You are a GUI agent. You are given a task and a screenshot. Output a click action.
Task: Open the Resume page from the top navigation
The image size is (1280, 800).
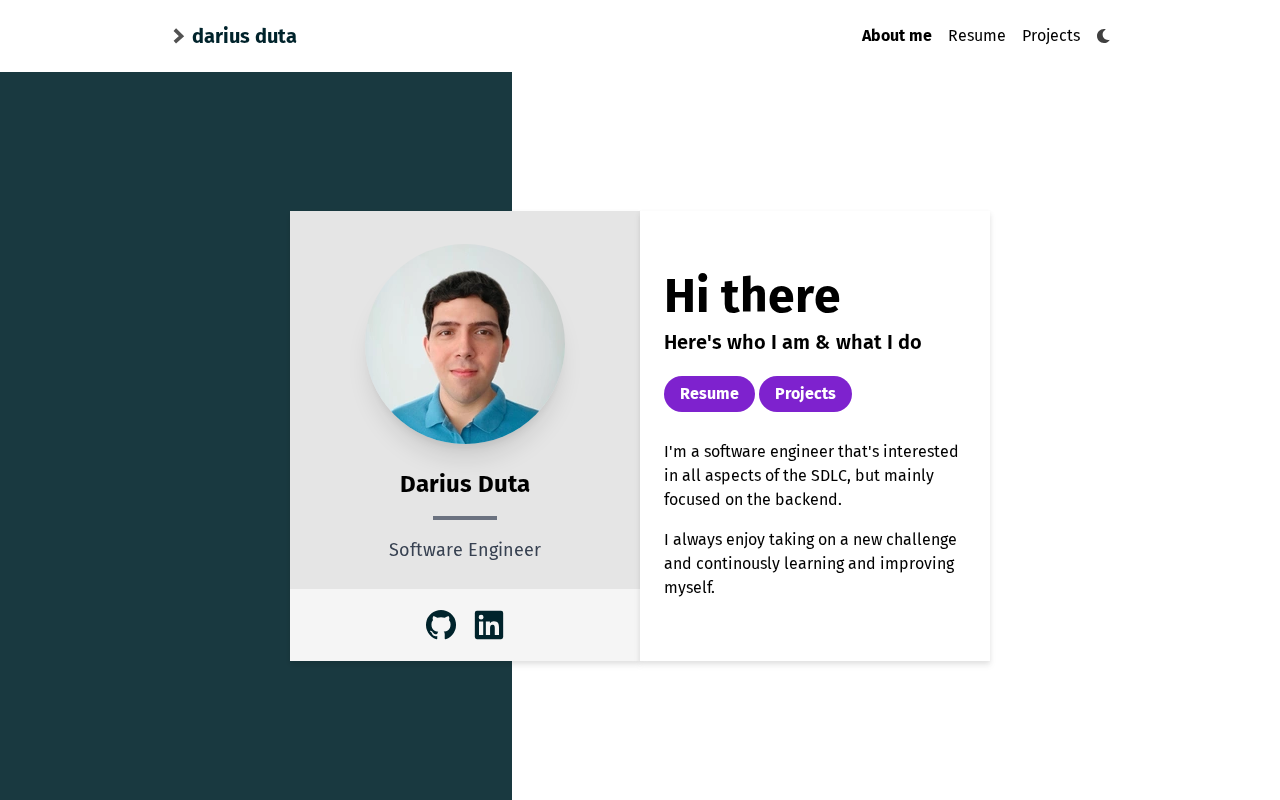pyautogui.click(x=977, y=36)
